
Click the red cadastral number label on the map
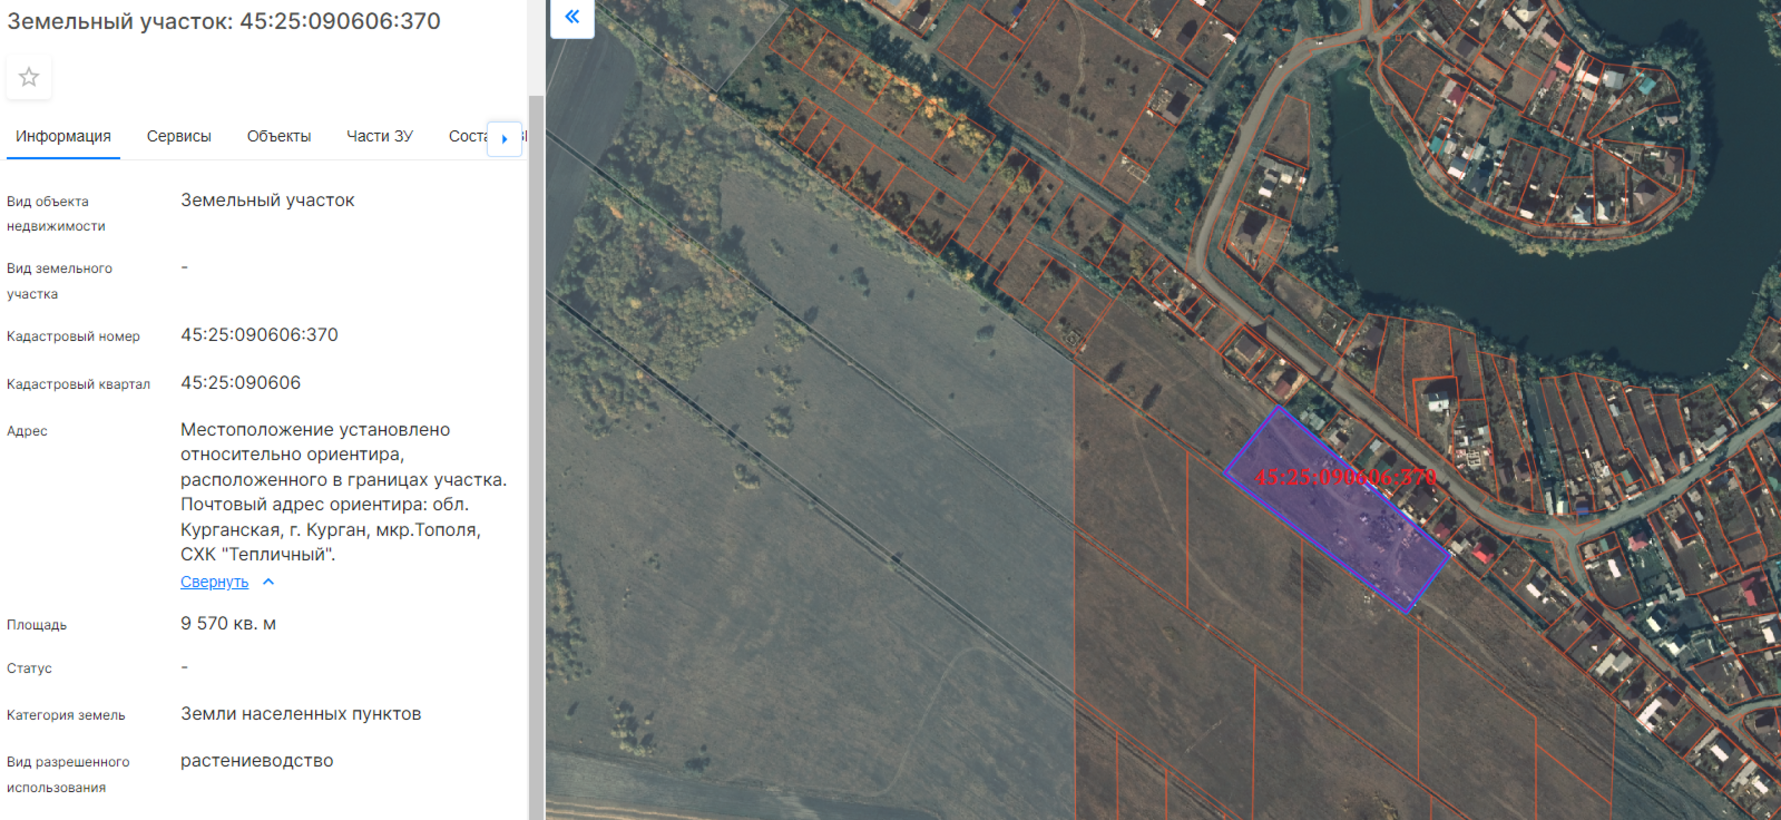(x=1345, y=478)
